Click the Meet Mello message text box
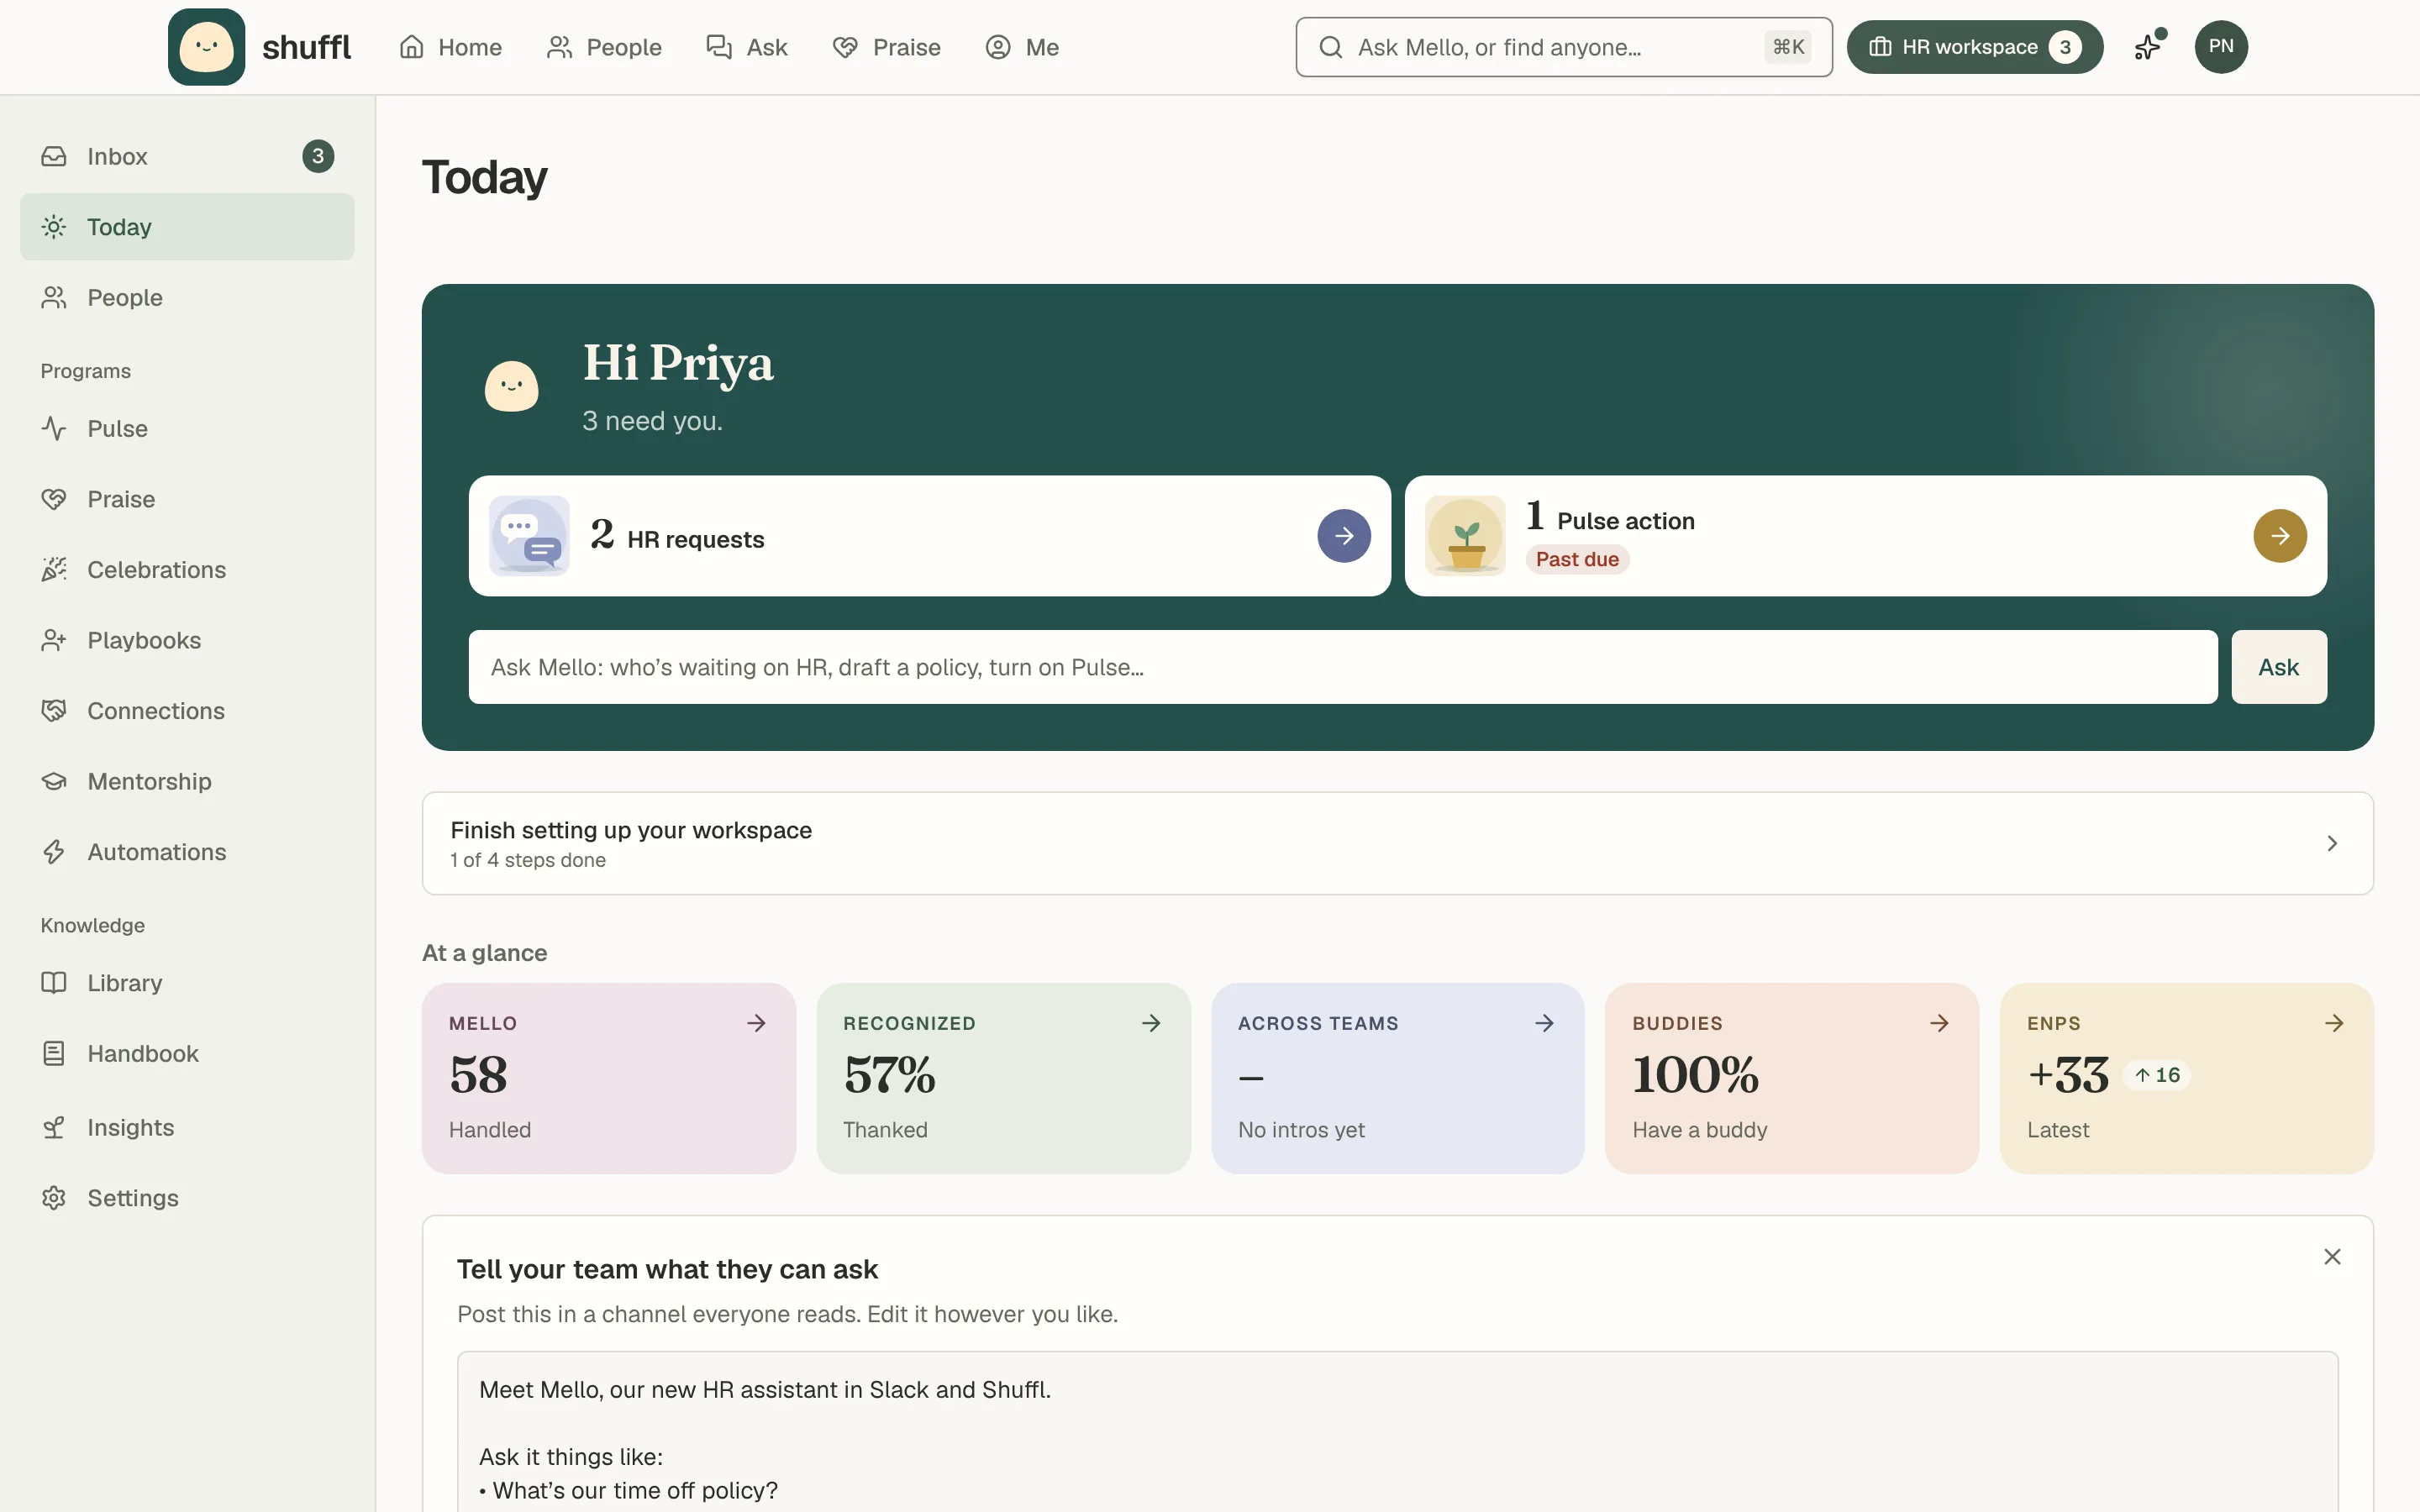This screenshot has height=1512, width=2420. click(1397, 1432)
